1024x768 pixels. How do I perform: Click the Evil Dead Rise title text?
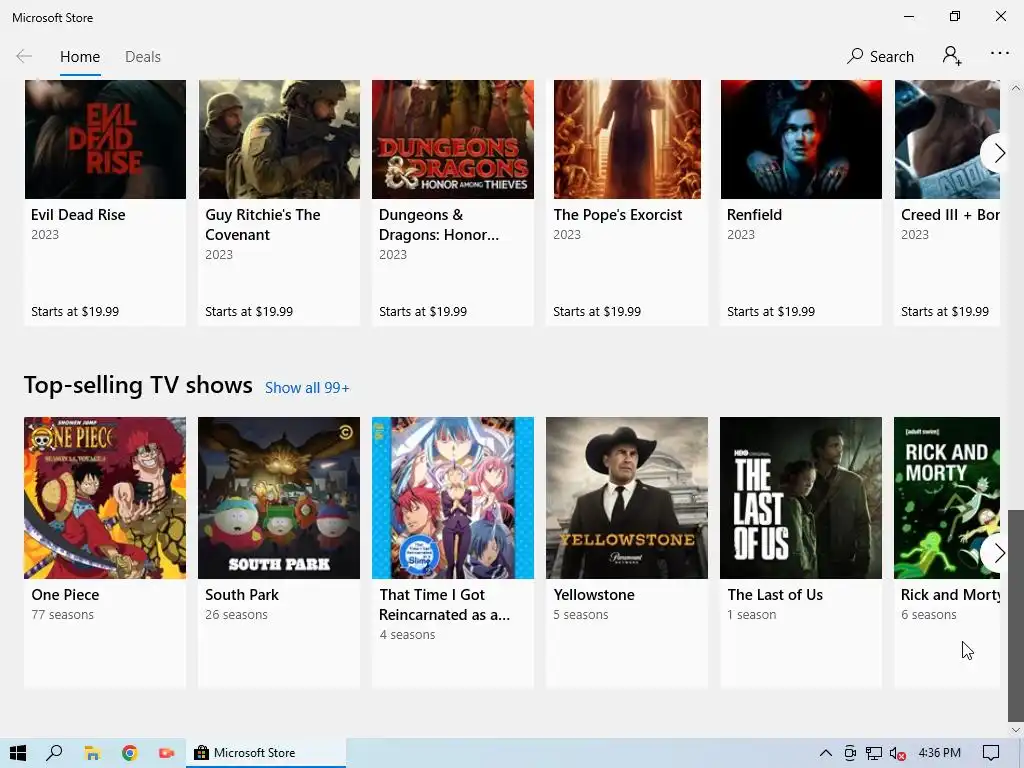coord(78,215)
